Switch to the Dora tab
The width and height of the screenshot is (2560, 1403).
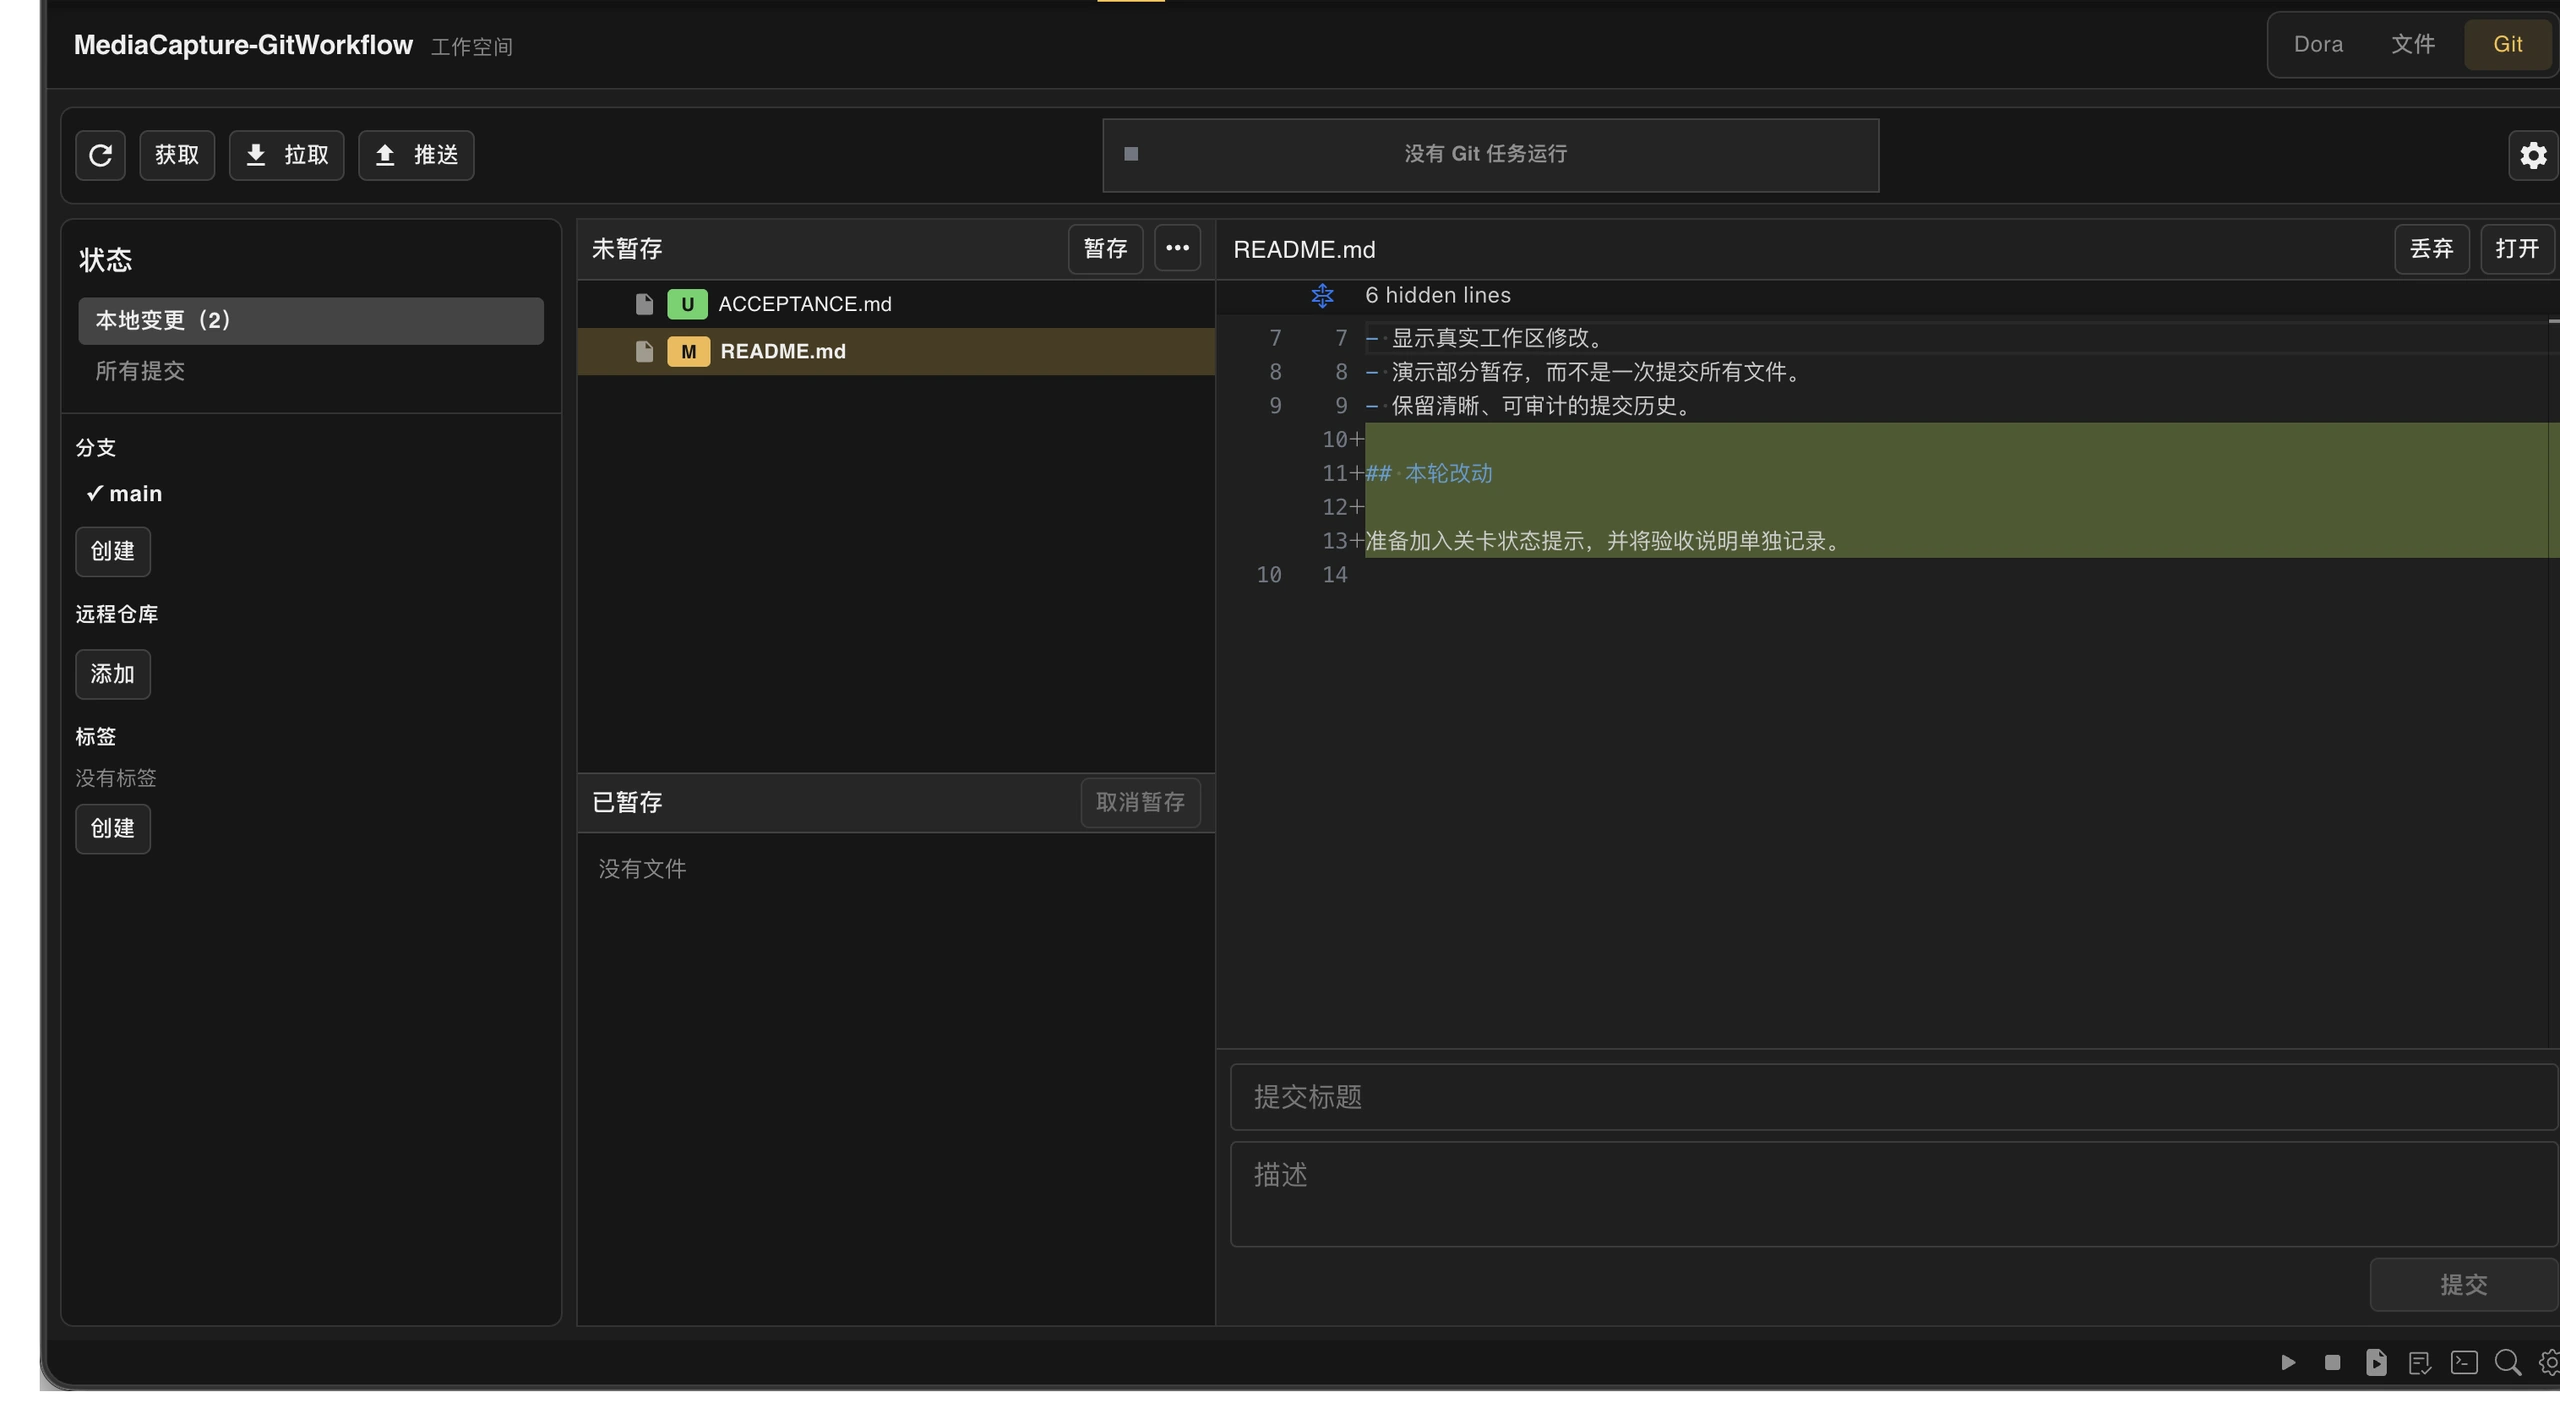(2318, 44)
